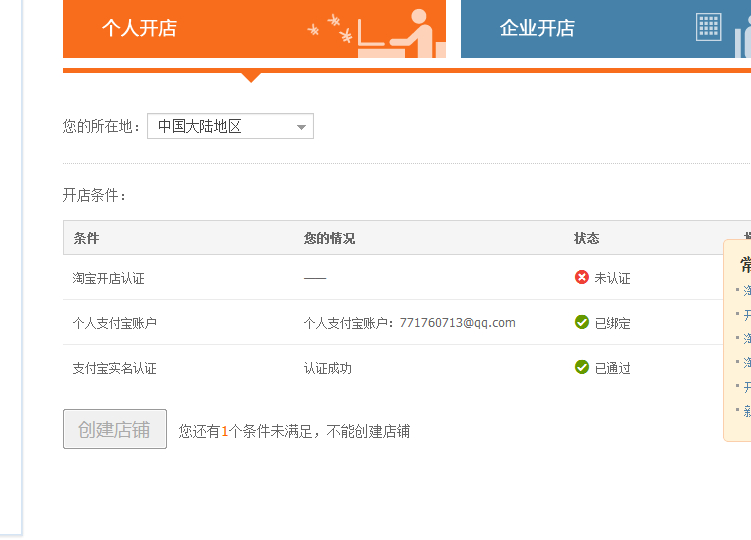Click the 您的情况 column header
Viewport: 751px width, 540px height.
click(329, 238)
